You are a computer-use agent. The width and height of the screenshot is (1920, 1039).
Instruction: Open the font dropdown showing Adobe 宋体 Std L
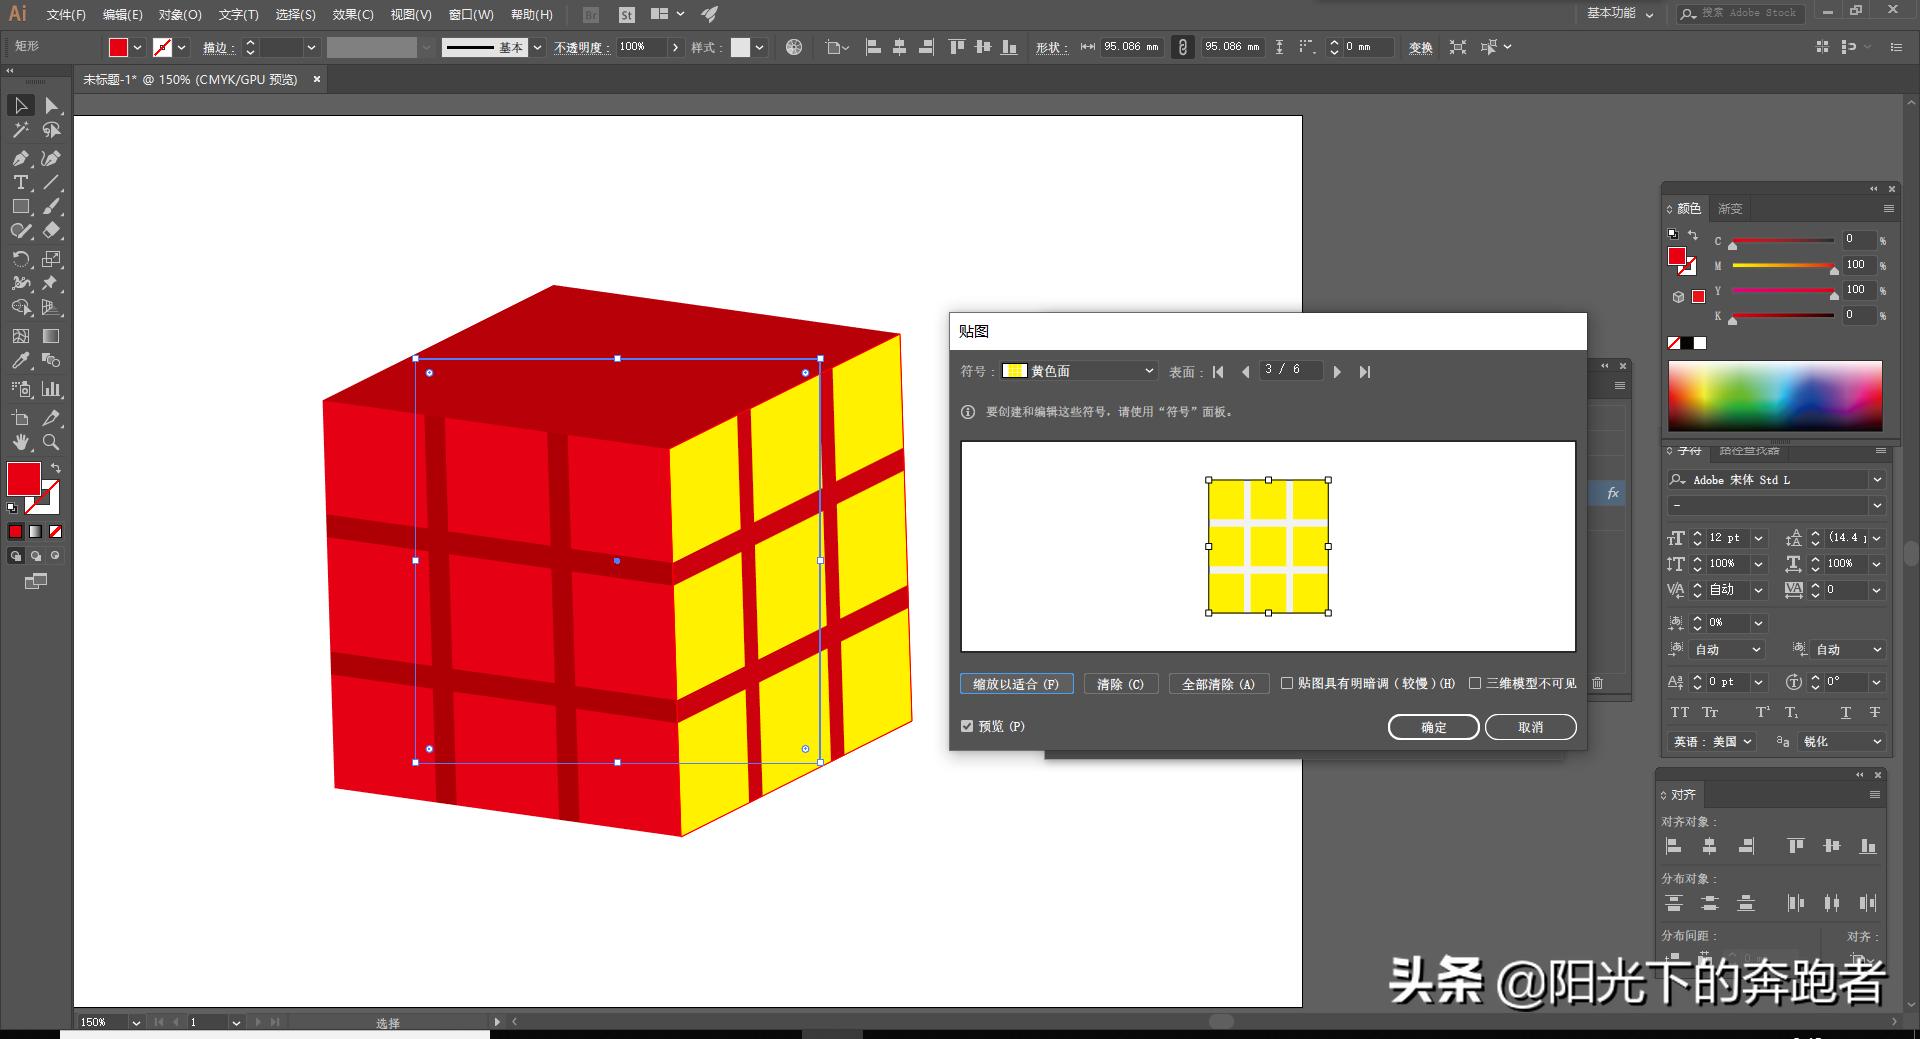(1875, 480)
